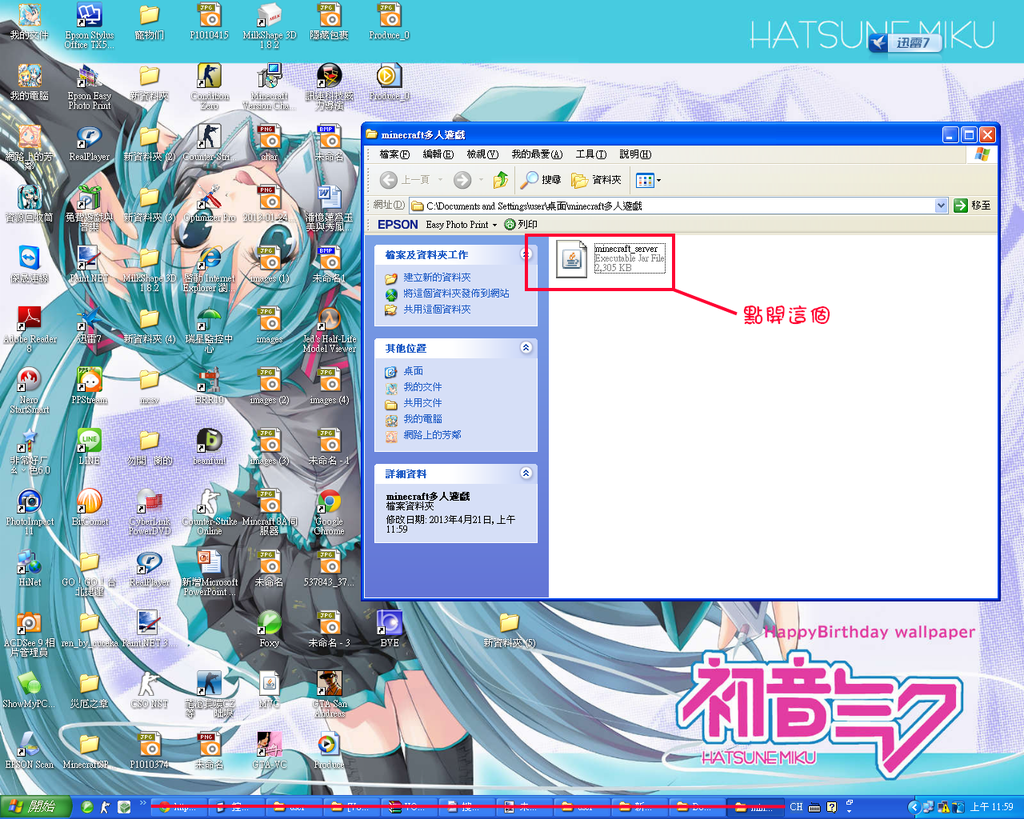
Task: Expand the address bar dropdown list
Action: click(940, 206)
